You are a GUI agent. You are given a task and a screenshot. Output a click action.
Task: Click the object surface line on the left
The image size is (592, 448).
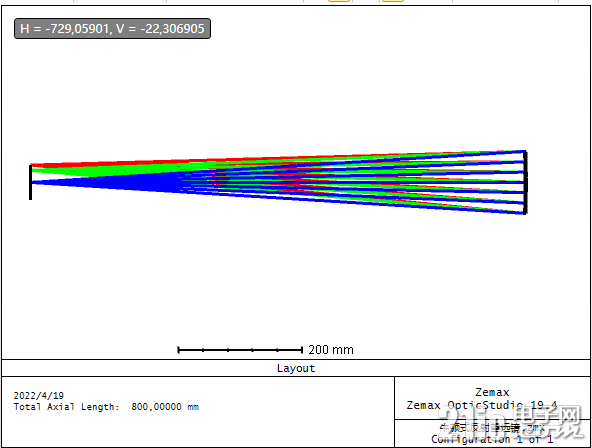click(30, 182)
